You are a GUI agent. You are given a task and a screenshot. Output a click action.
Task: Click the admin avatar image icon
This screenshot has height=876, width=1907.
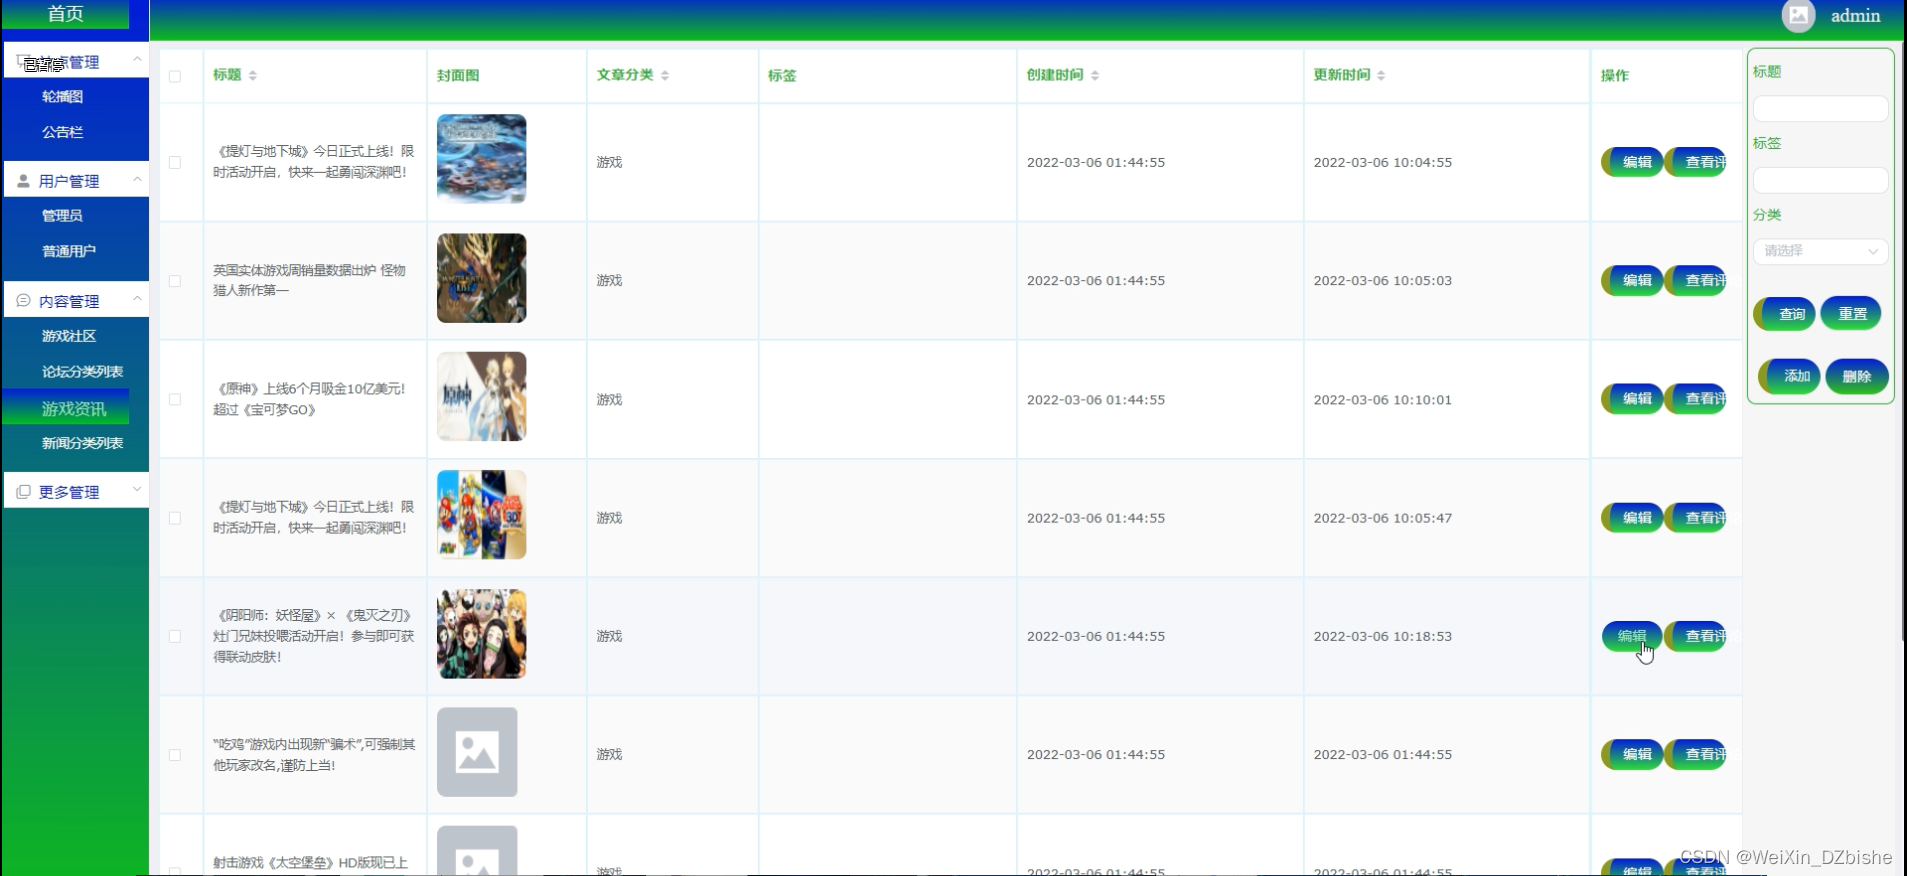click(1798, 15)
